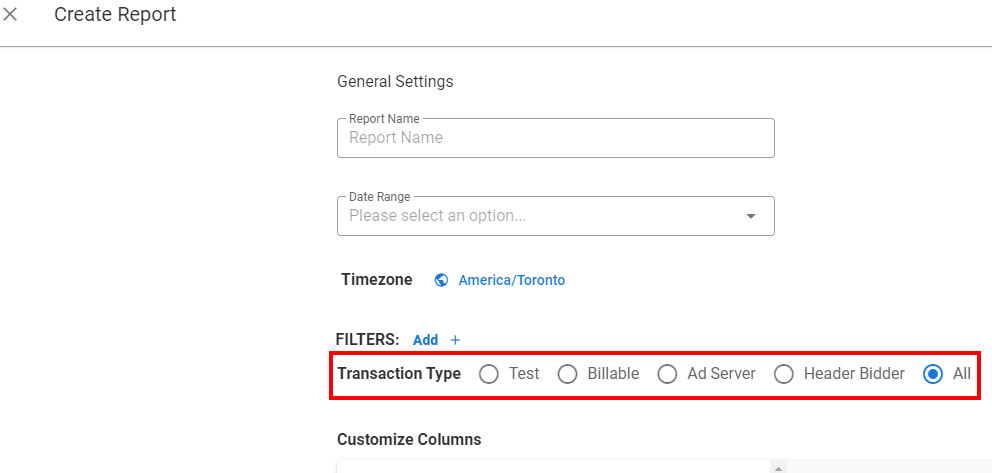Viewport: 992px width, 473px height.
Task: Click the Transaction Type label
Action: tap(399, 374)
